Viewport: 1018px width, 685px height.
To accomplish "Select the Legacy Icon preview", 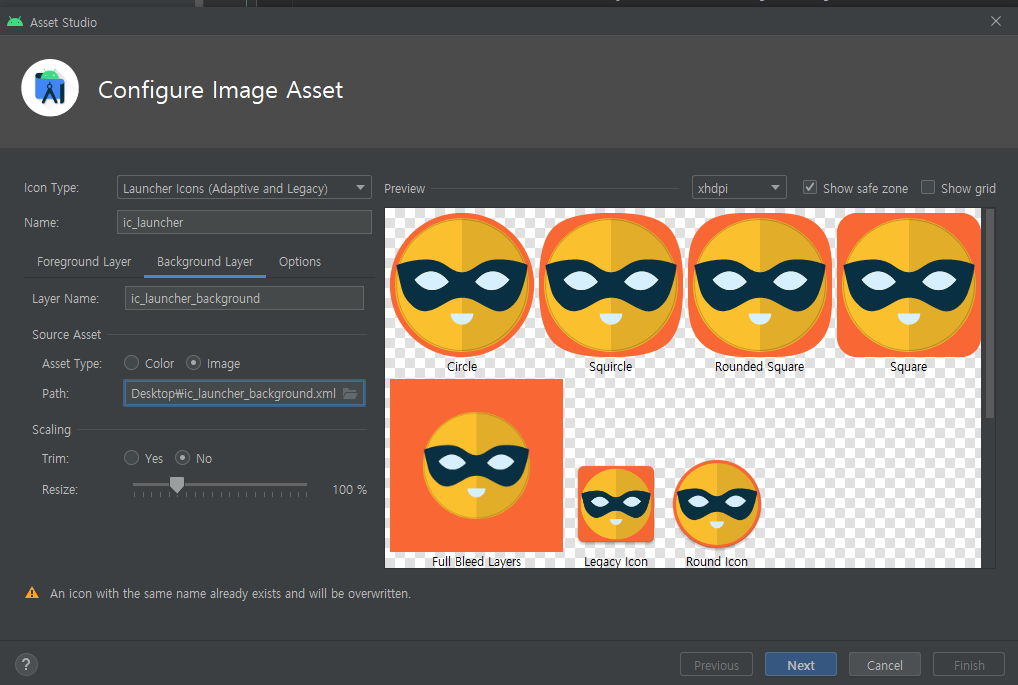I will coord(615,504).
